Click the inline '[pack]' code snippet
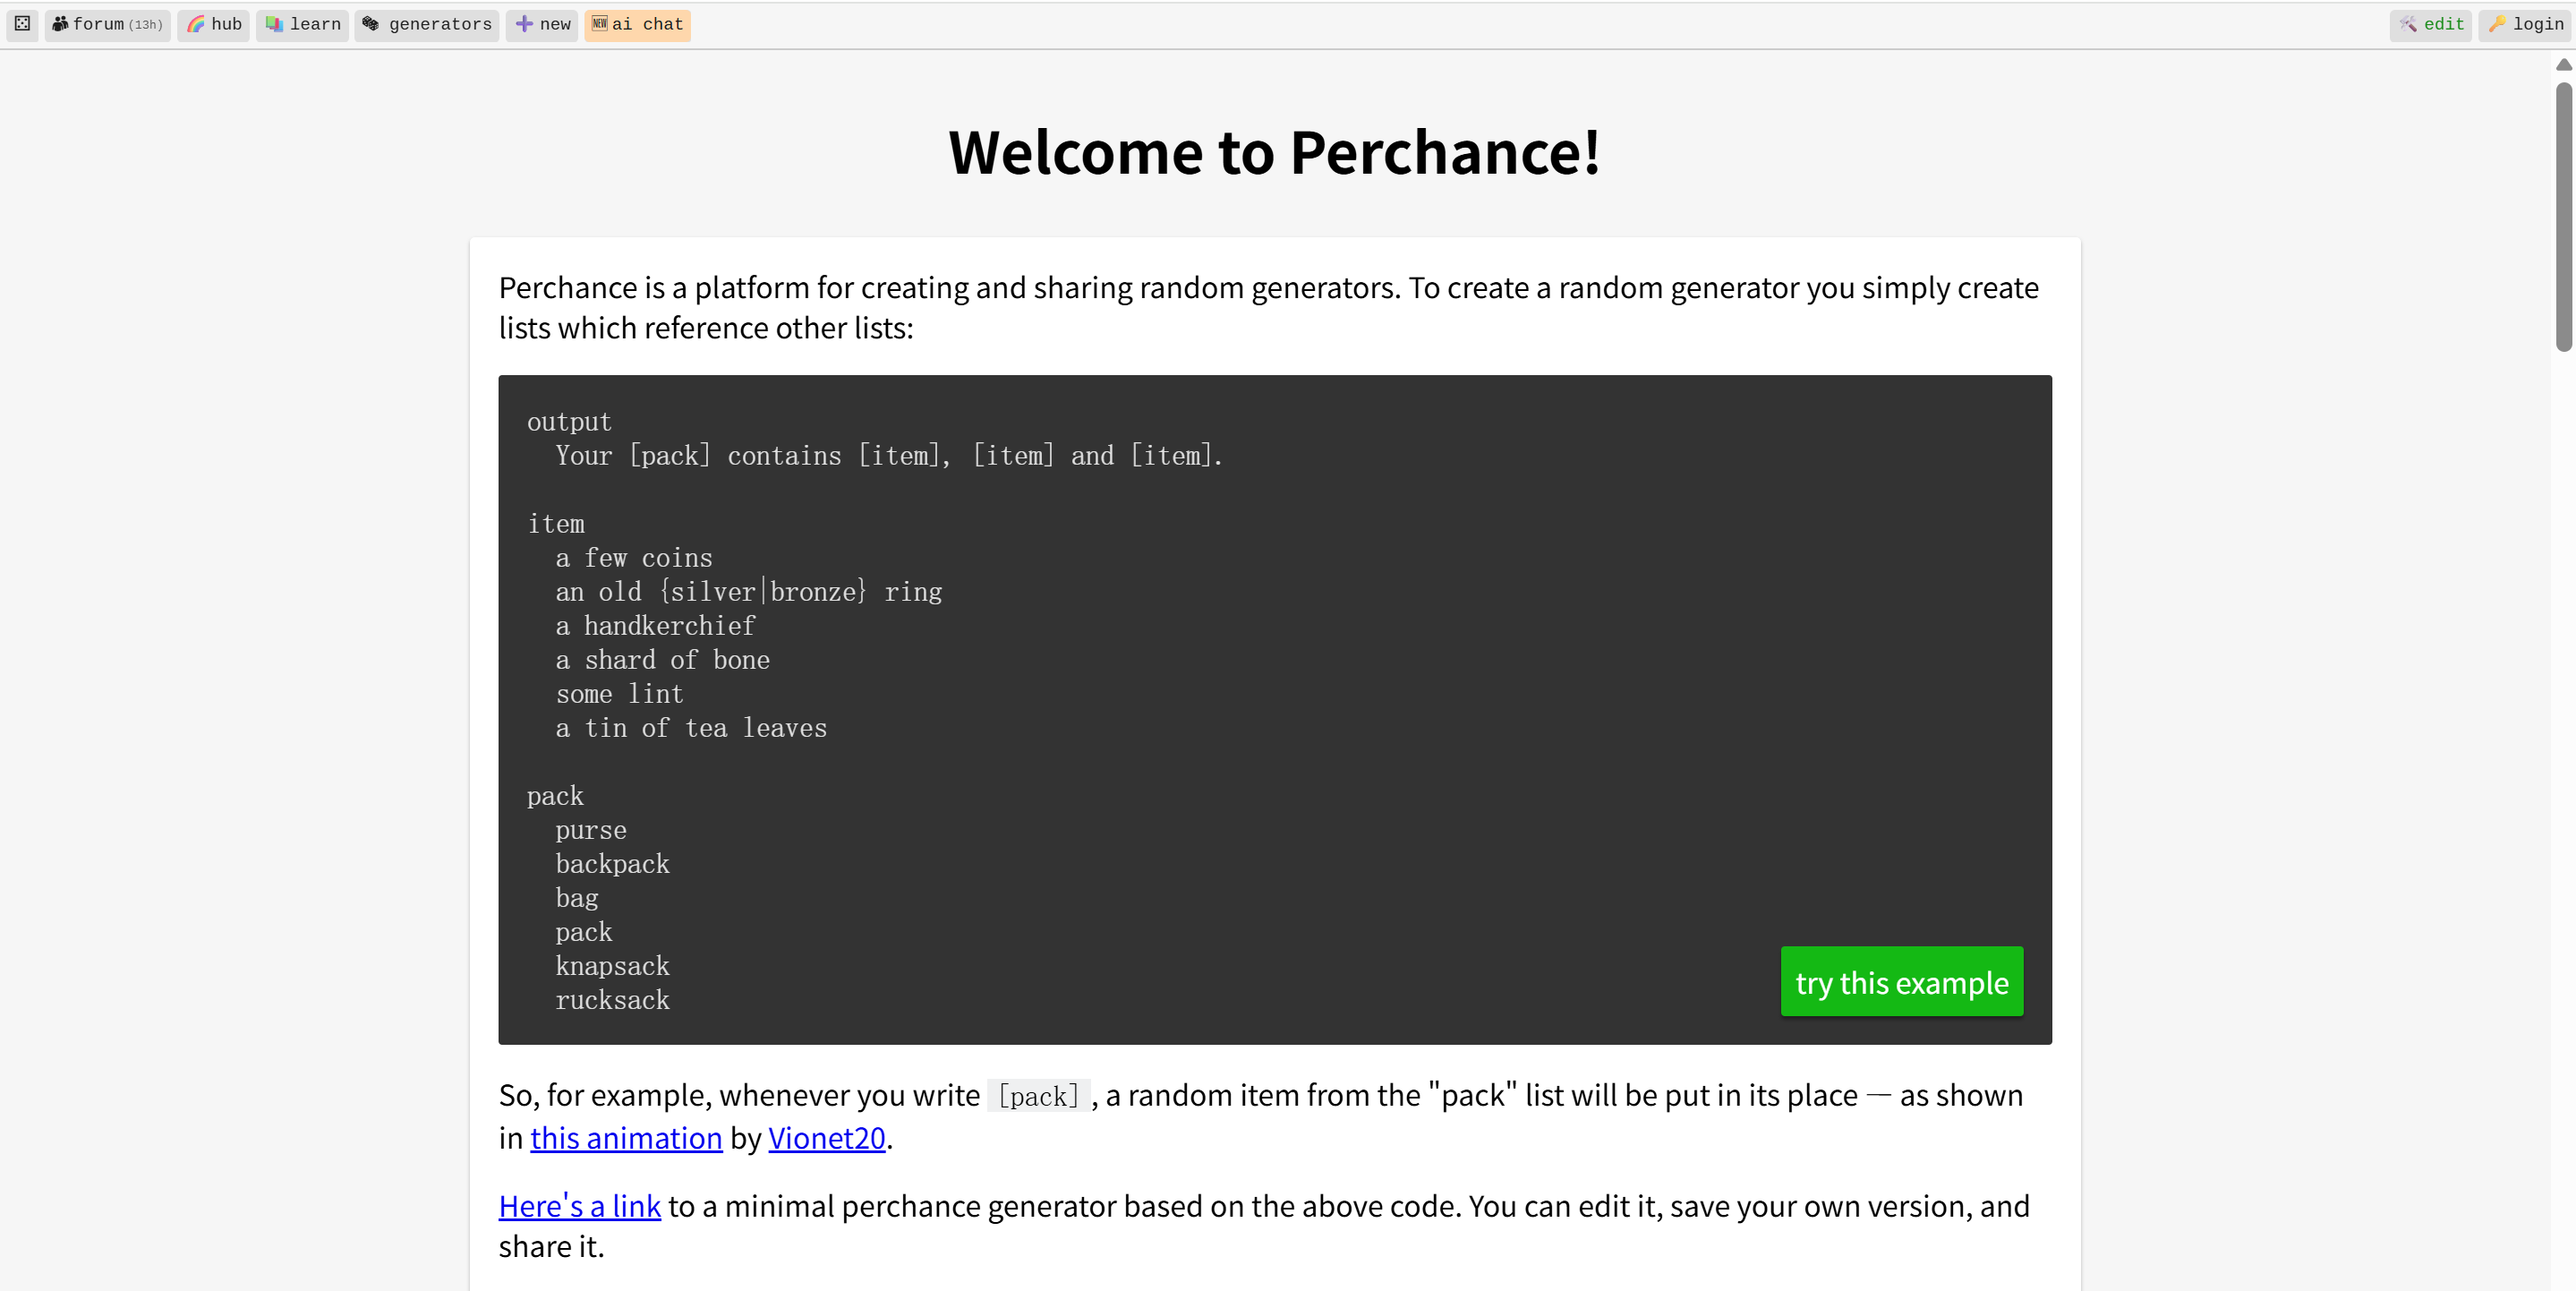2576x1291 pixels. point(1038,1096)
